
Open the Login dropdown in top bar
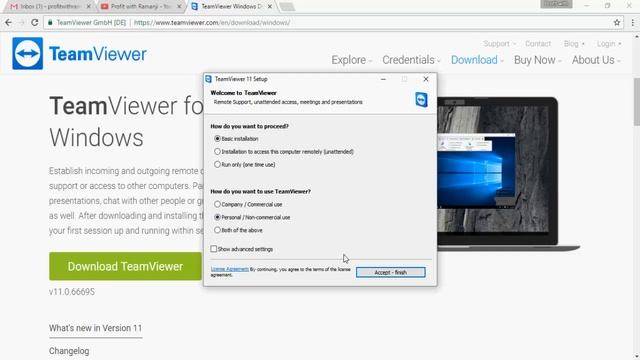click(x=609, y=44)
